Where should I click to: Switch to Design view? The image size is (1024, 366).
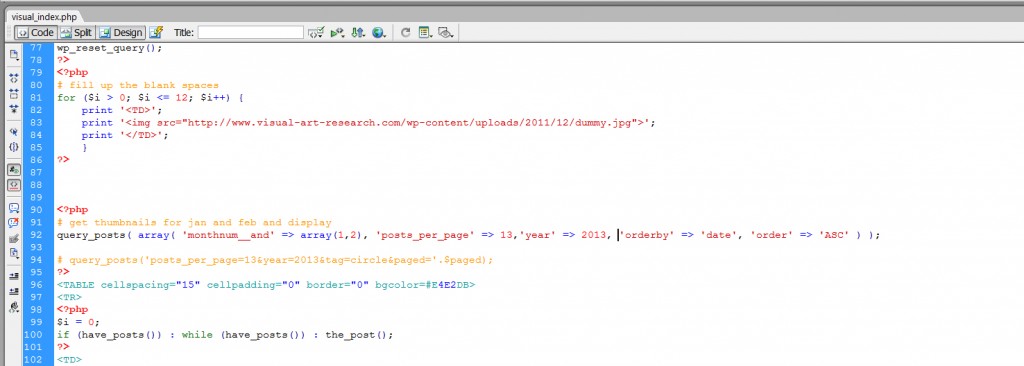click(121, 32)
